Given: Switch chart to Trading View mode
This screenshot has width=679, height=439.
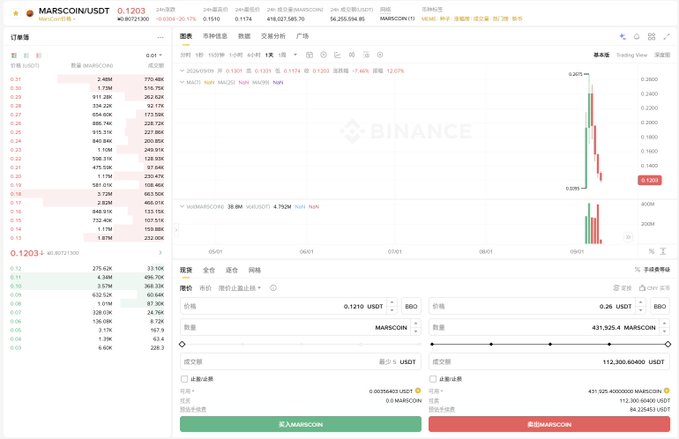Looking at the screenshot, I should click(631, 55).
